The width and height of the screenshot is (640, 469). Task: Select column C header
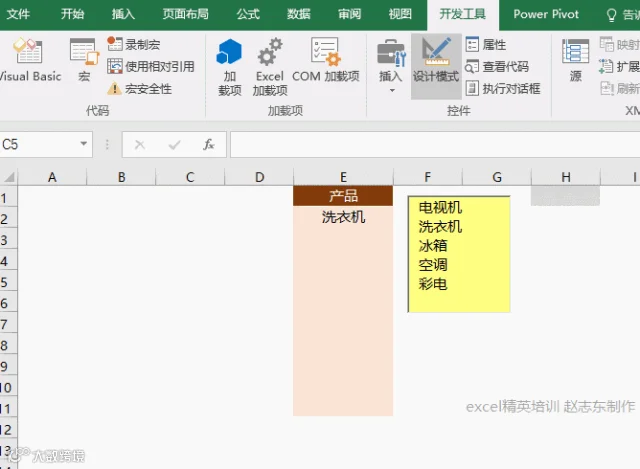[x=190, y=177]
